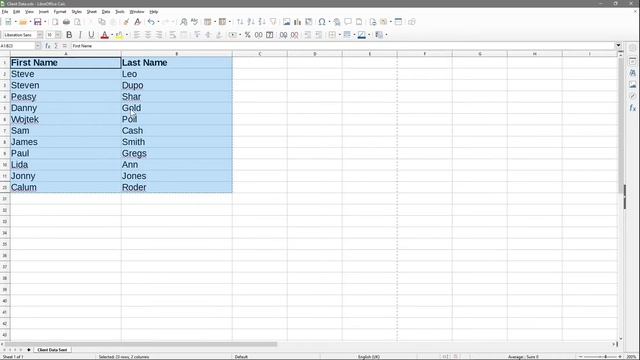Toggle Italic formatting
640x360 pixels.
pyautogui.click(x=80, y=35)
